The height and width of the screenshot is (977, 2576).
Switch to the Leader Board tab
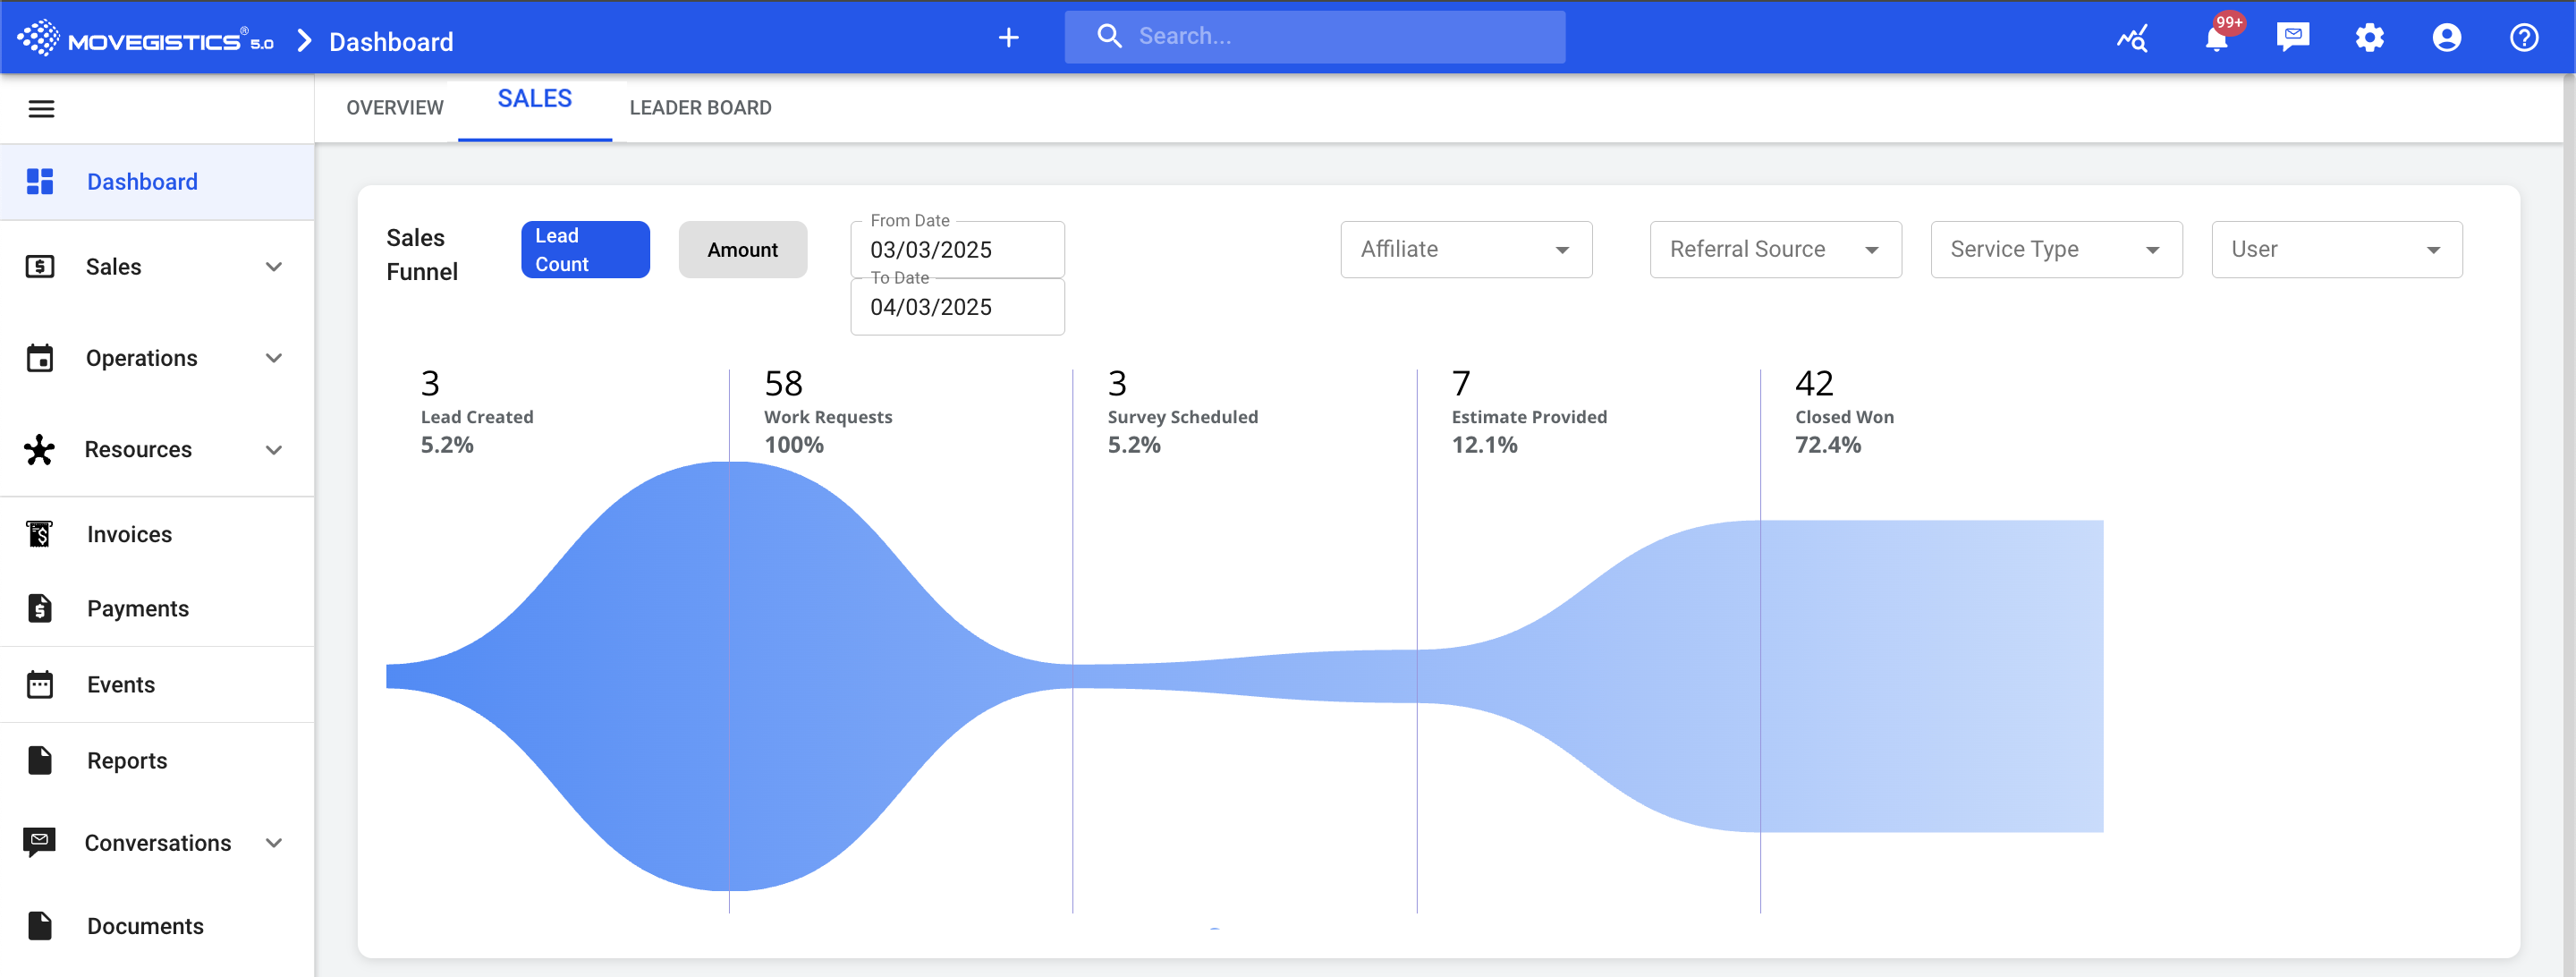point(700,108)
